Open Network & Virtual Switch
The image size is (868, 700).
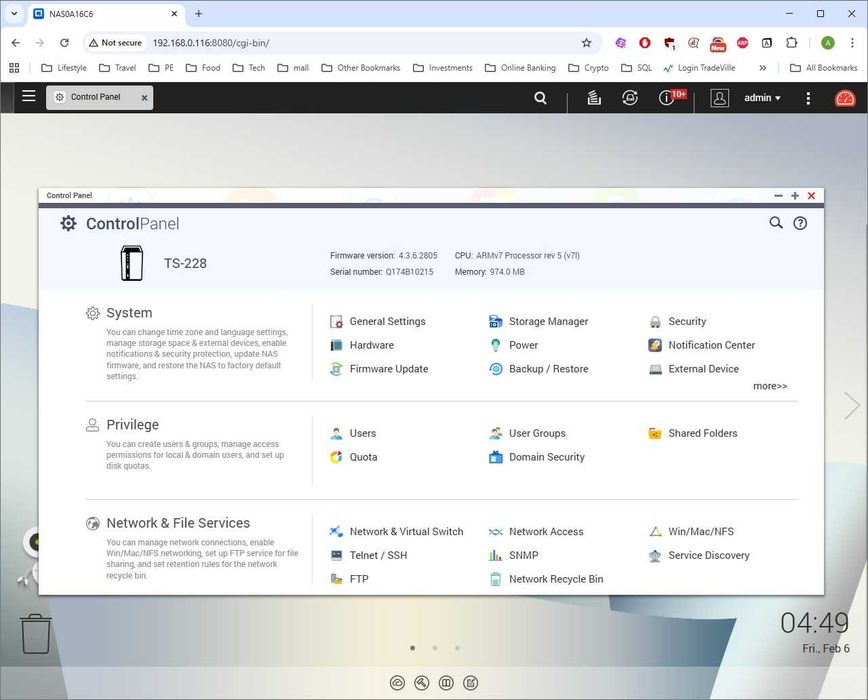pos(397,532)
